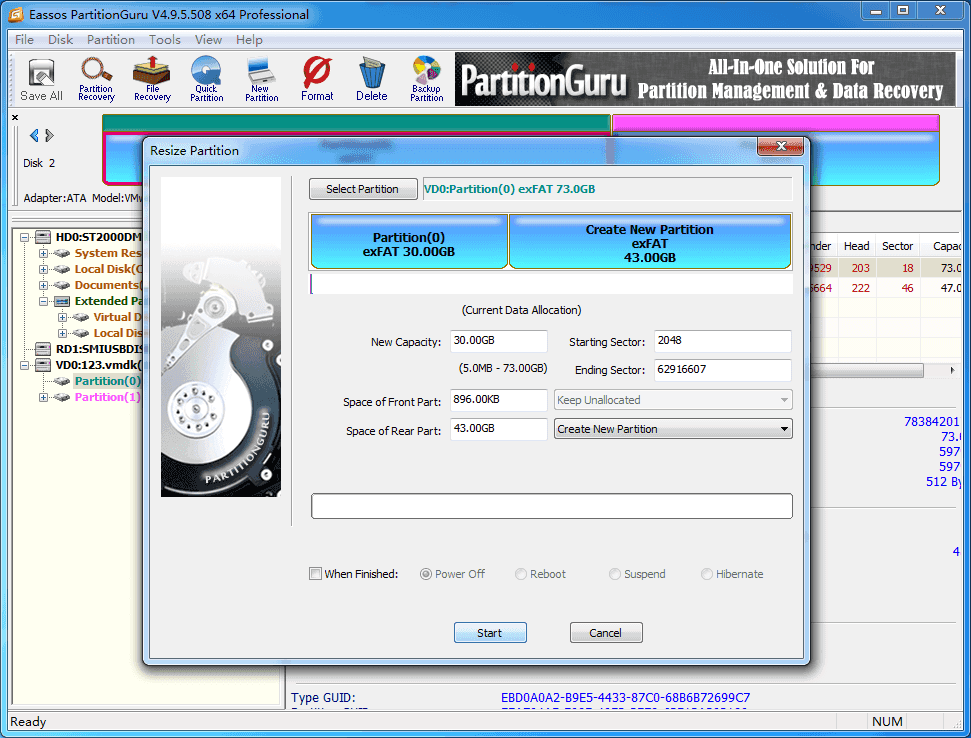Screen dimensions: 971x738
Task: Expand the Documents partition node
Action: point(43,285)
